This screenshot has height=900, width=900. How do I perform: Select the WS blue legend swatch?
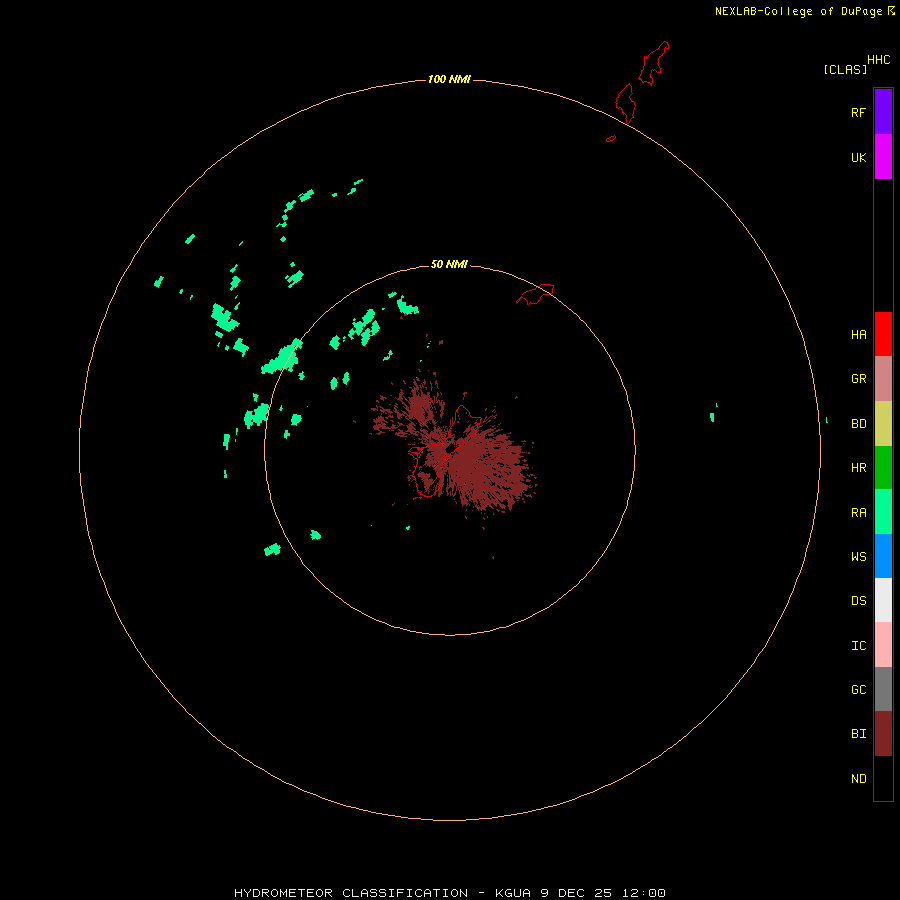tap(883, 556)
